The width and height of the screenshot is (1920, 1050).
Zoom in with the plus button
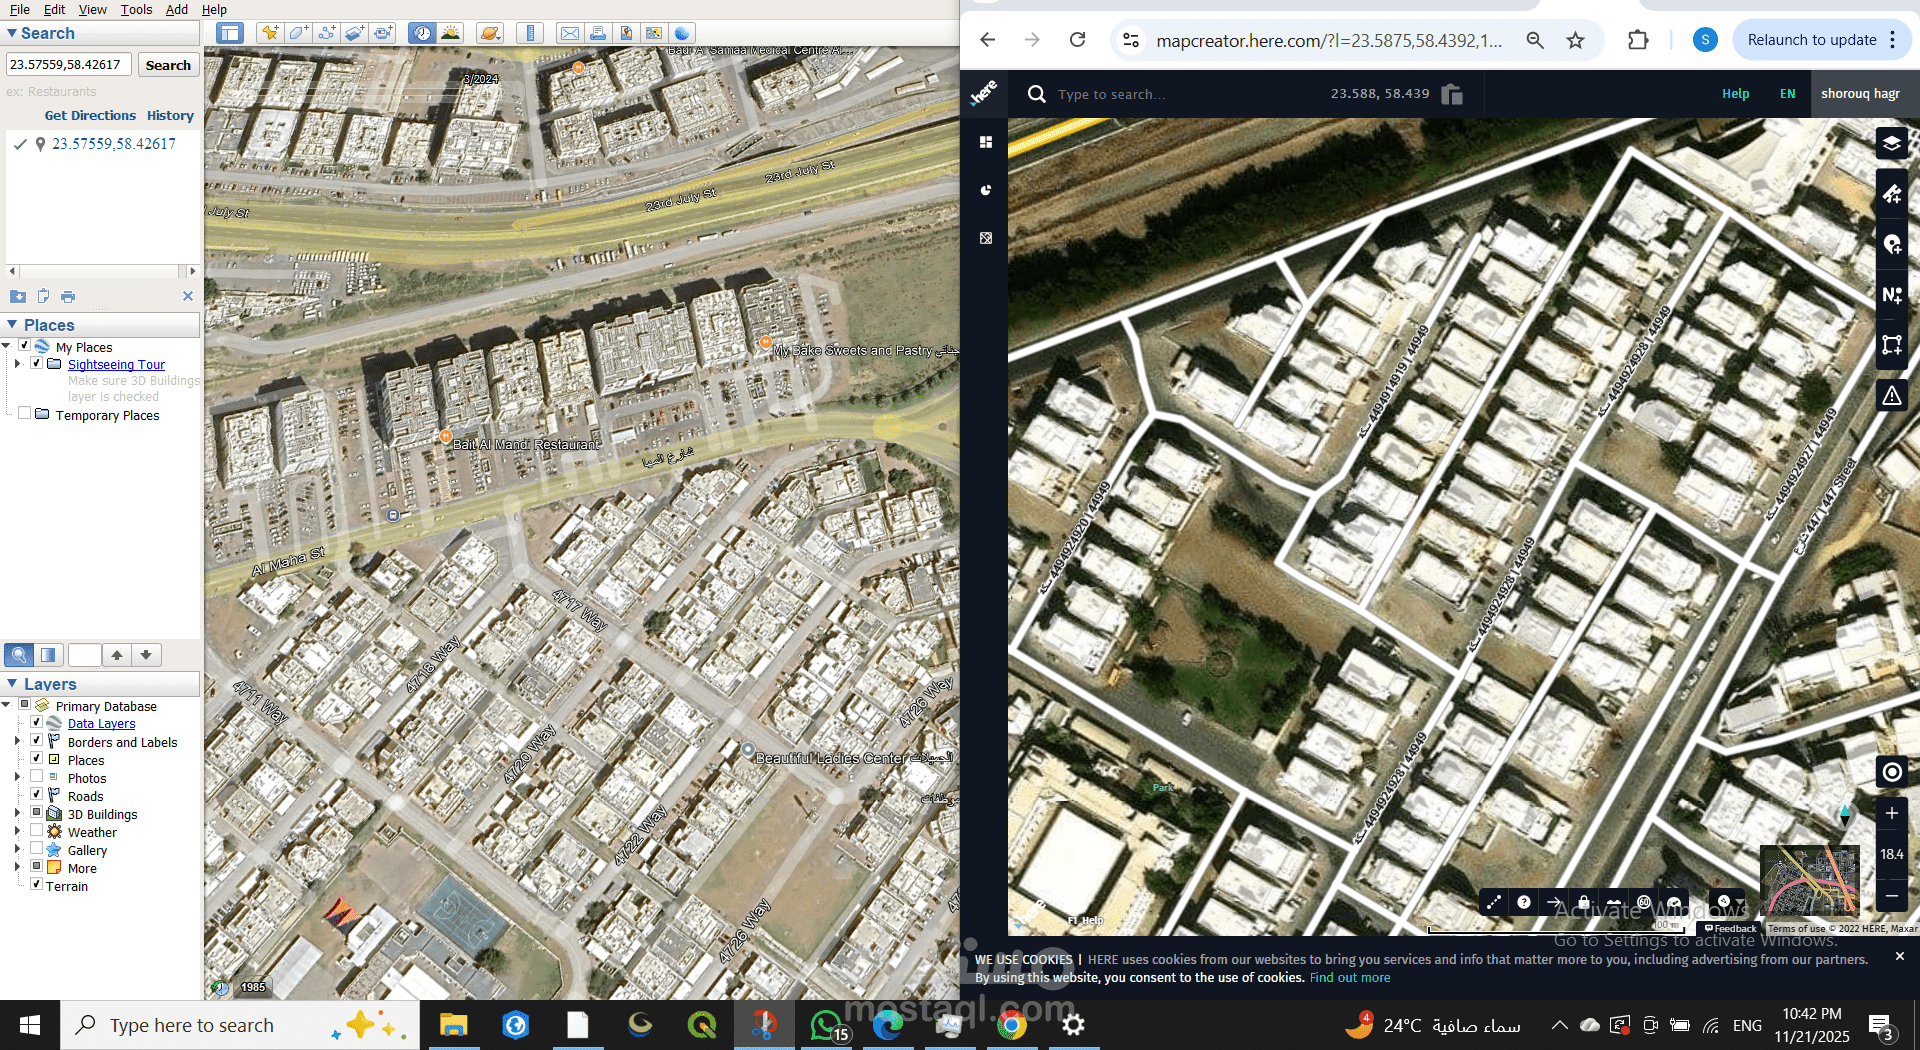pyautogui.click(x=1891, y=813)
